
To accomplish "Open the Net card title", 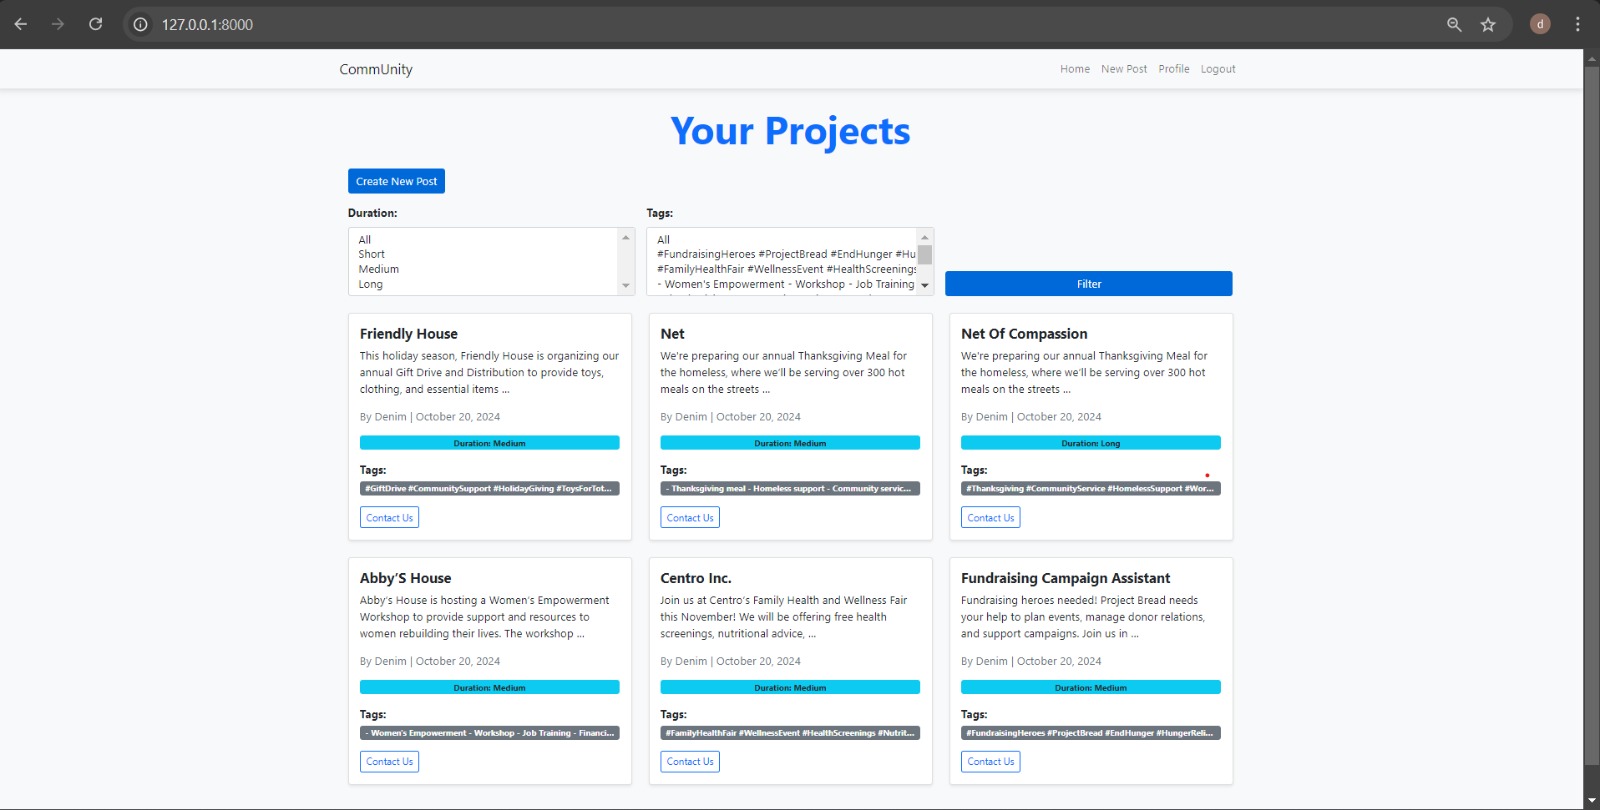I will click(672, 334).
